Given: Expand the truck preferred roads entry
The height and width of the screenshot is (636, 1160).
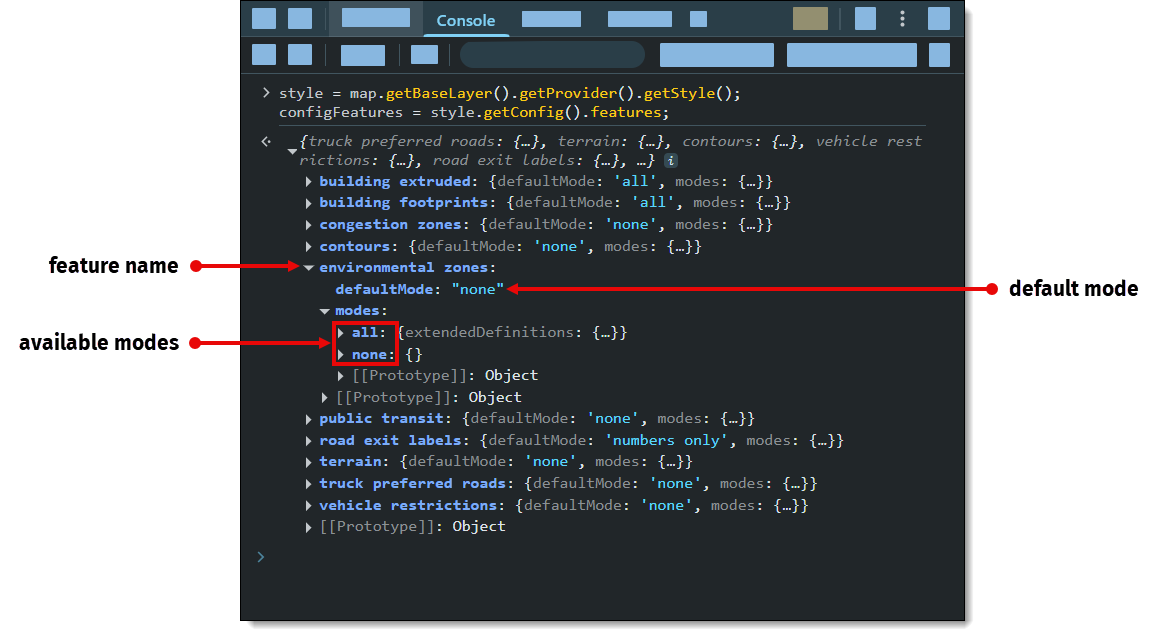Looking at the screenshot, I should (x=308, y=484).
